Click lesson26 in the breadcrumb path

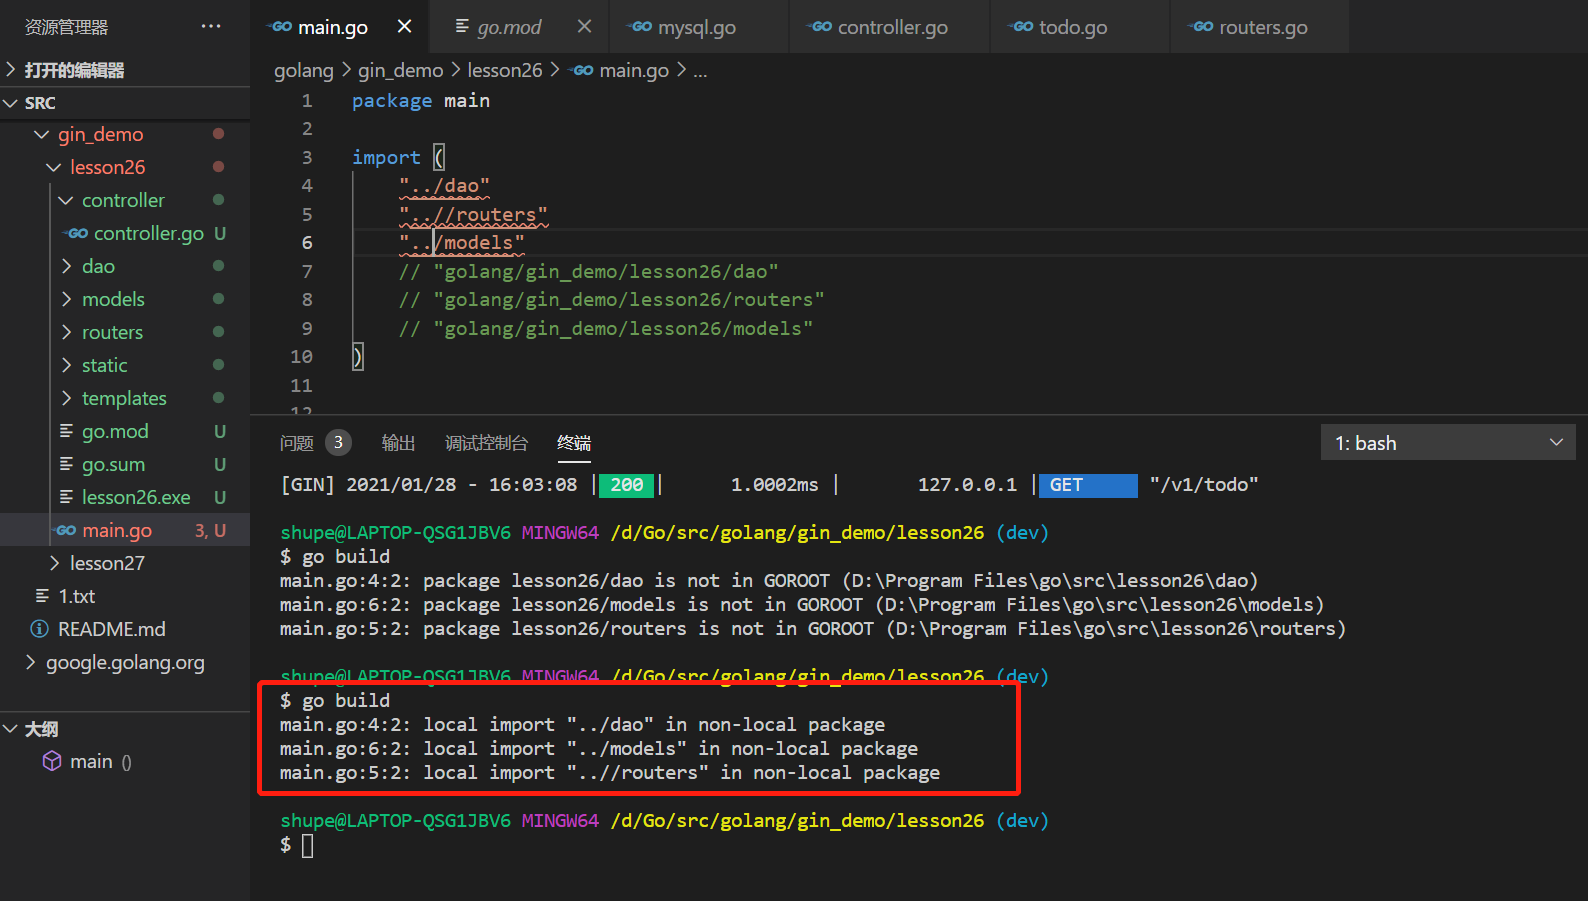(x=504, y=70)
